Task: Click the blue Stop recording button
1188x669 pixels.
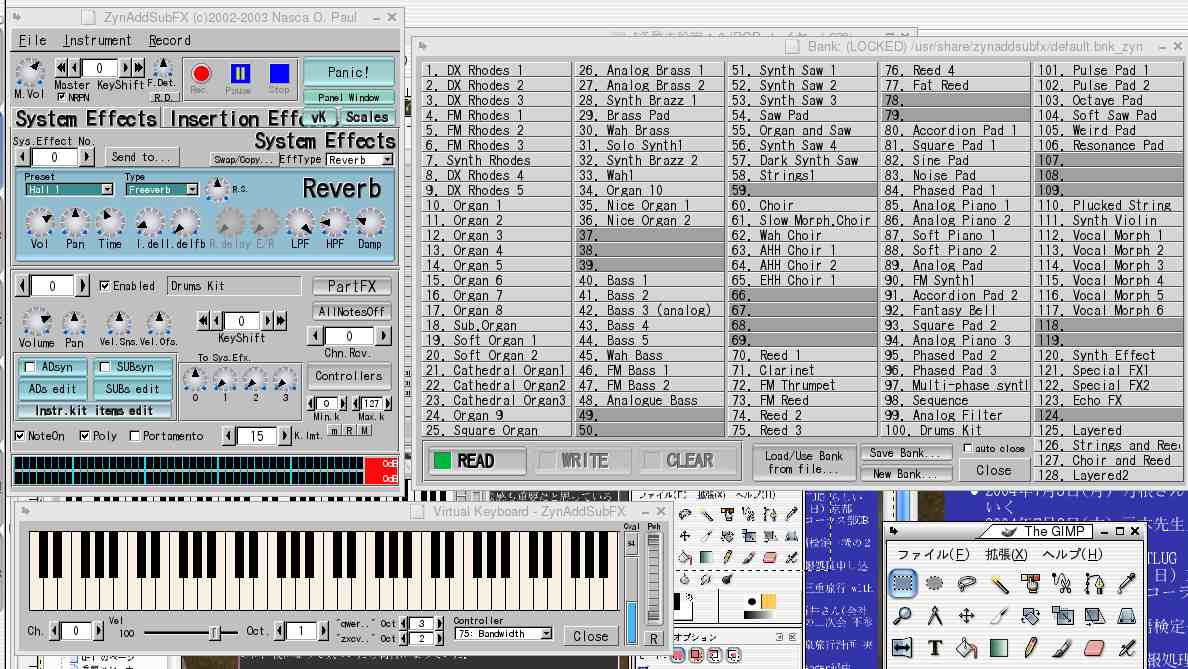Action: 279,73
